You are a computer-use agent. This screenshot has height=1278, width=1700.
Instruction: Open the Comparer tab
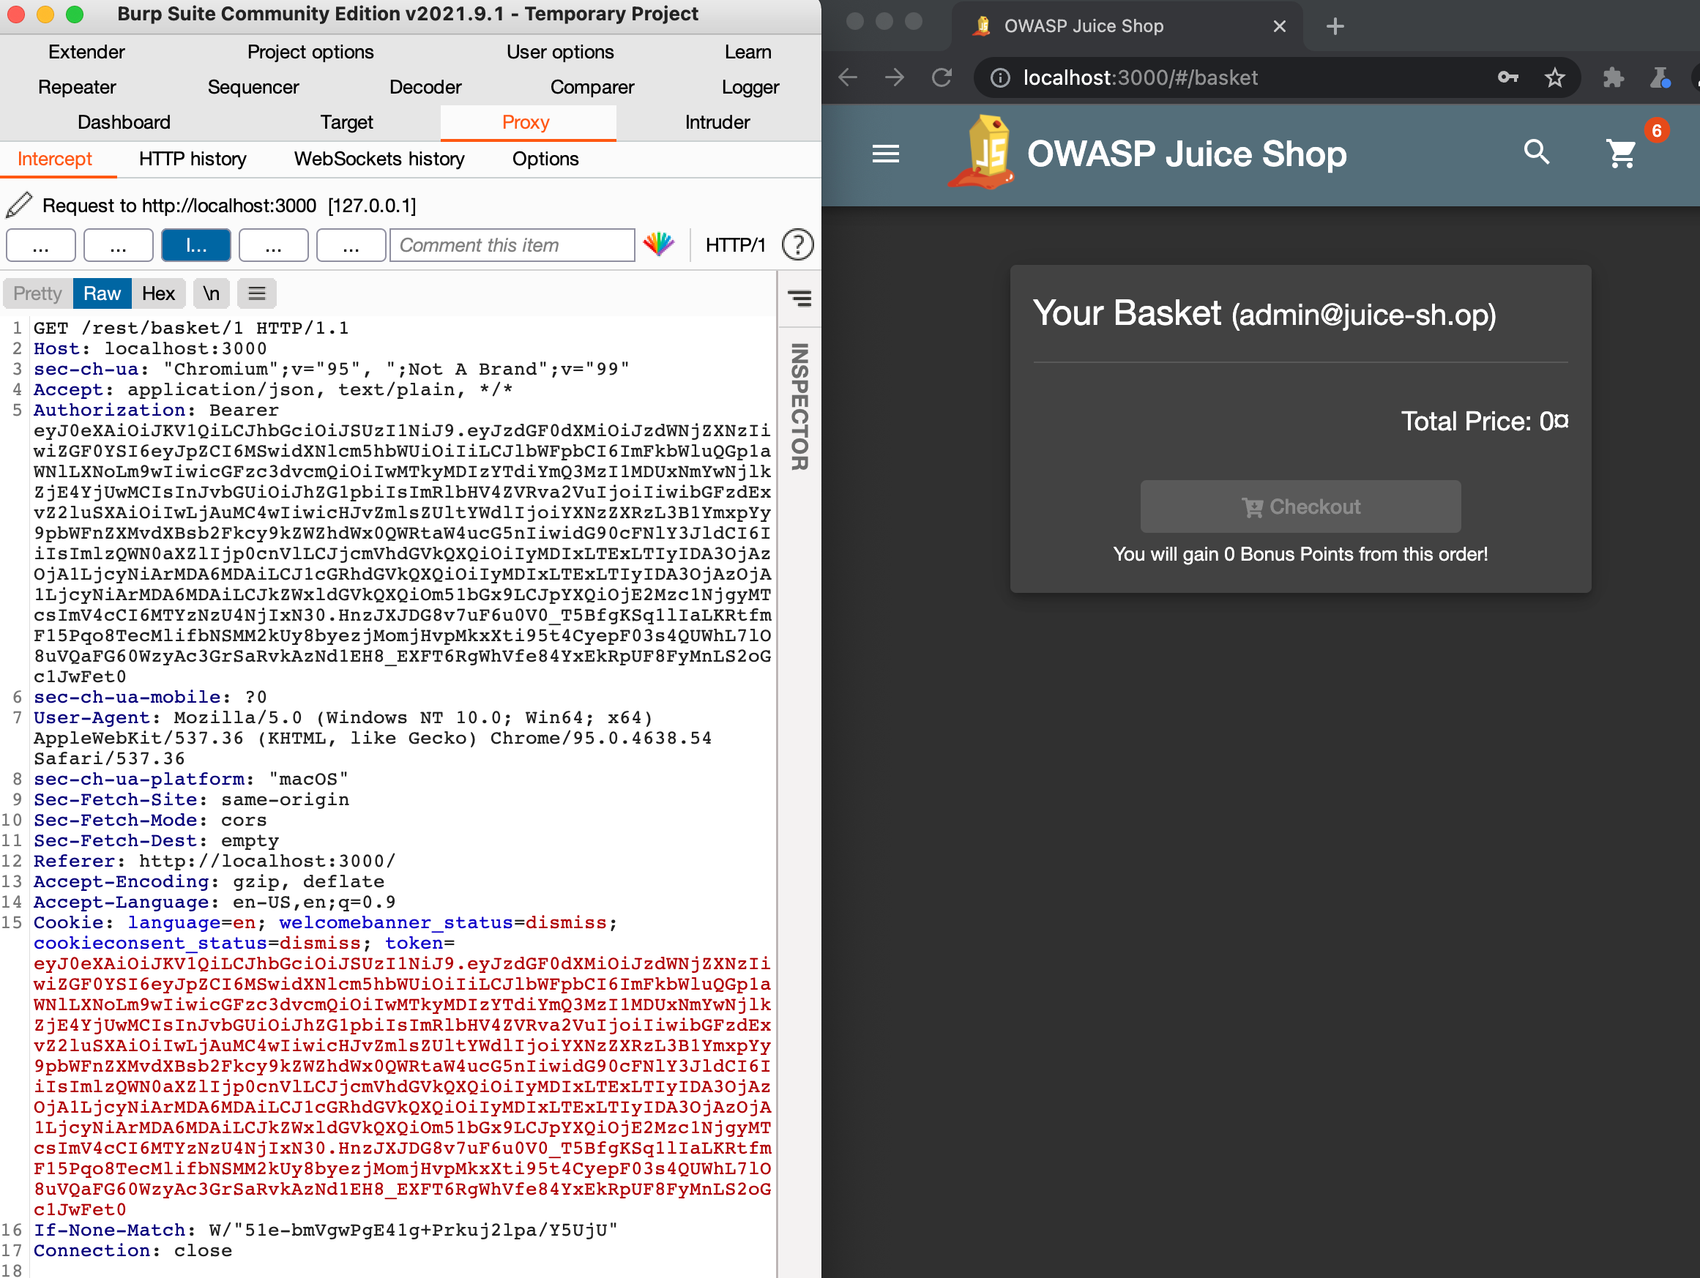[592, 87]
